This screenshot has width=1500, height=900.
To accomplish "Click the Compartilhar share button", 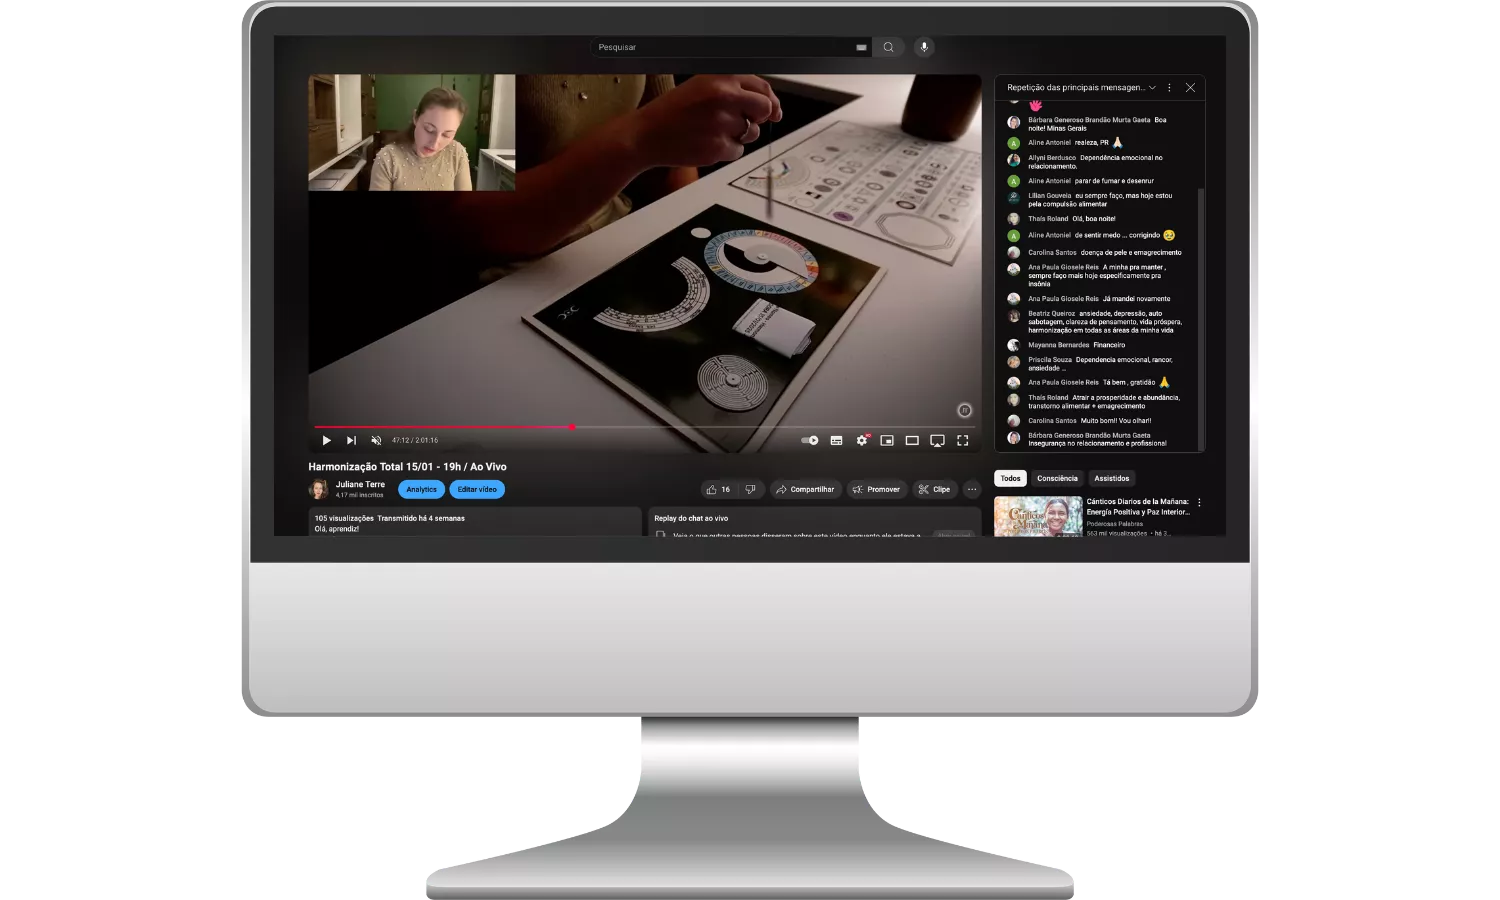I will tap(805, 489).
